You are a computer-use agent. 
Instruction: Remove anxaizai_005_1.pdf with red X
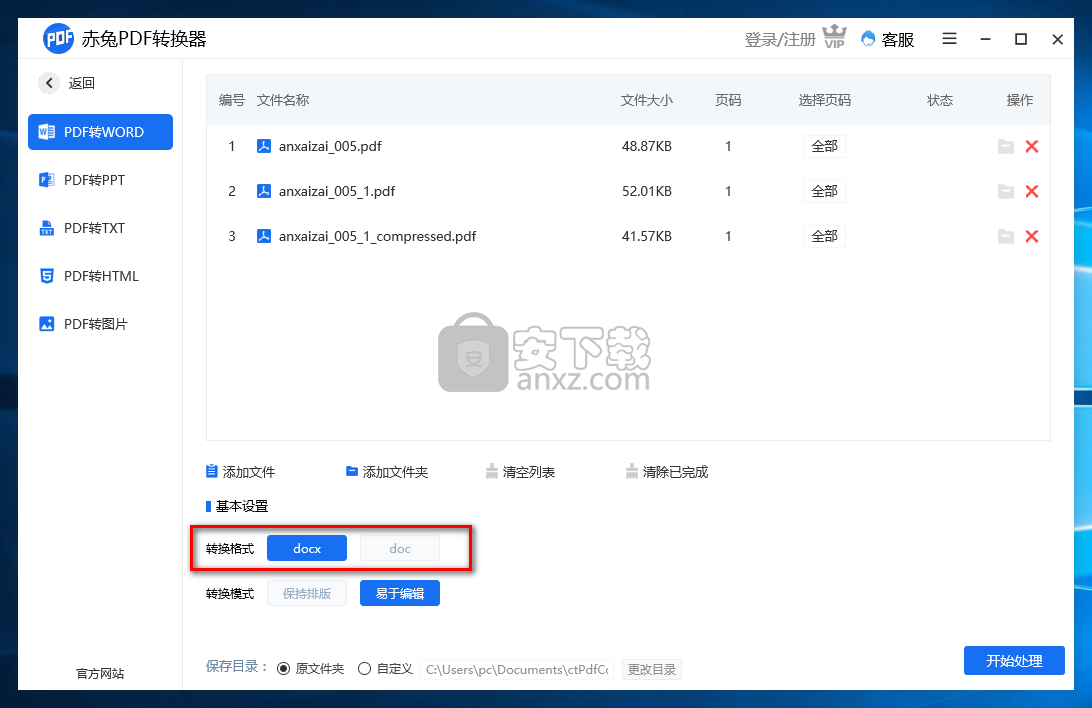[x=1032, y=191]
